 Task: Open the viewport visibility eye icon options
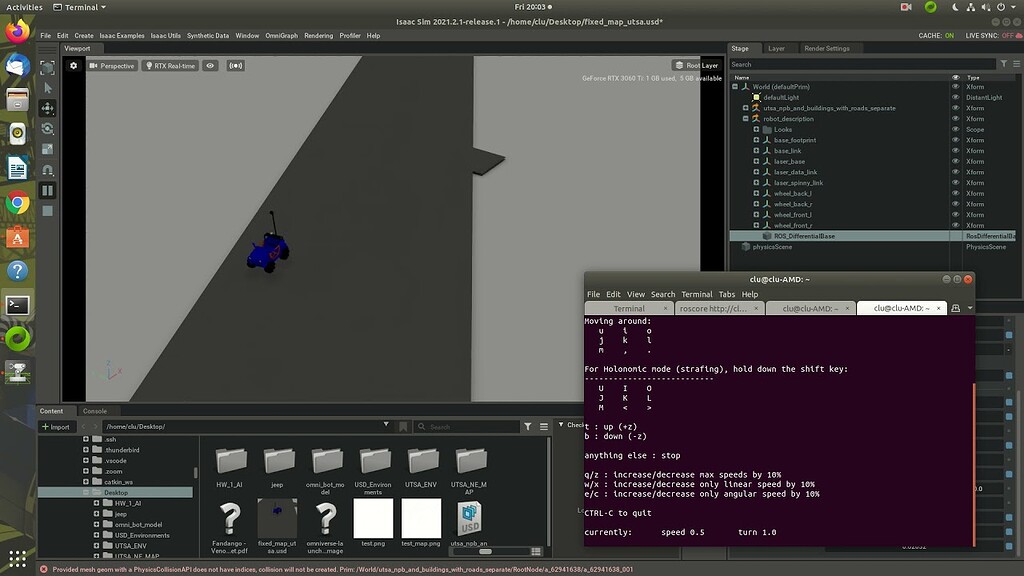tap(210, 65)
